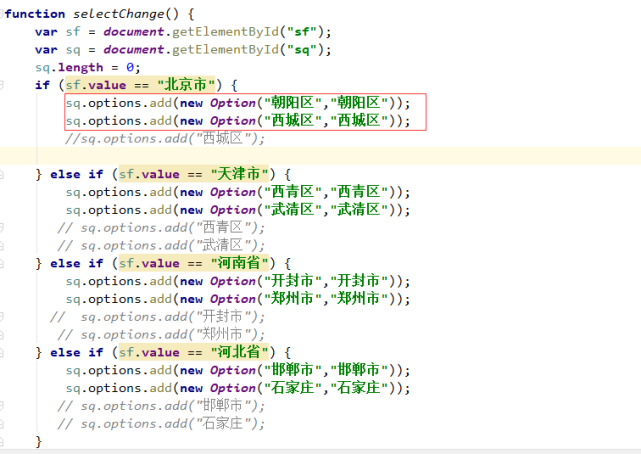Click the first "开封市" Option argument
The height and width of the screenshot is (454, 641).
click(293, 281)
